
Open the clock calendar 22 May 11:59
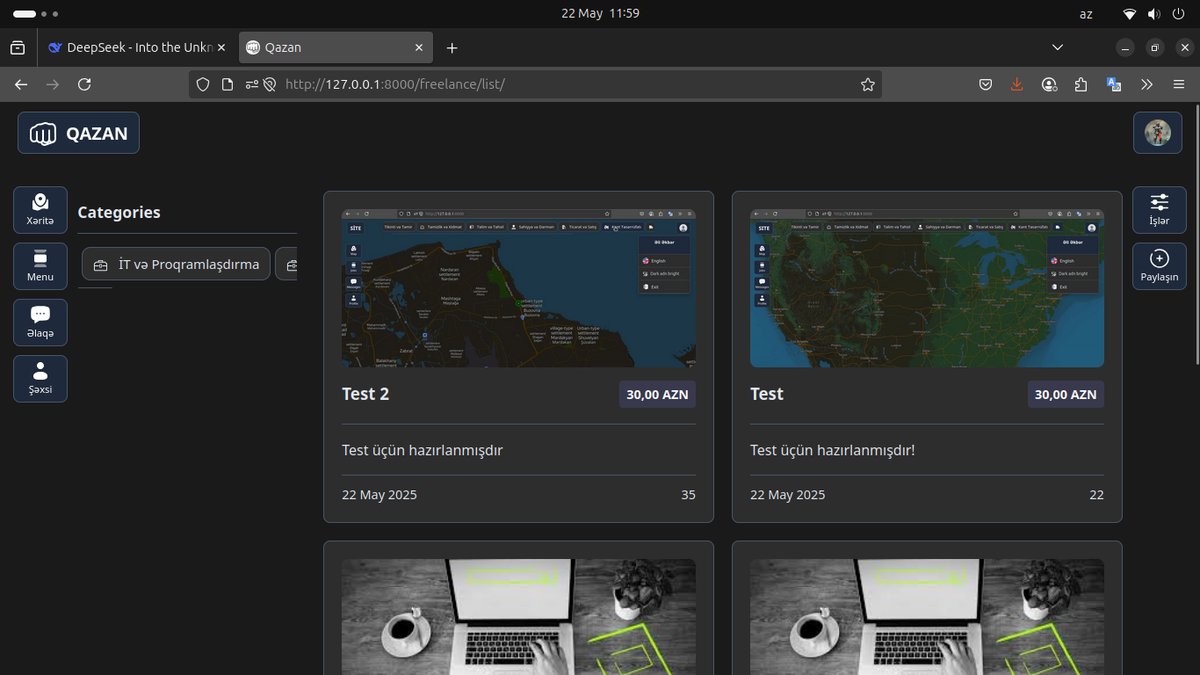[600, 13]
